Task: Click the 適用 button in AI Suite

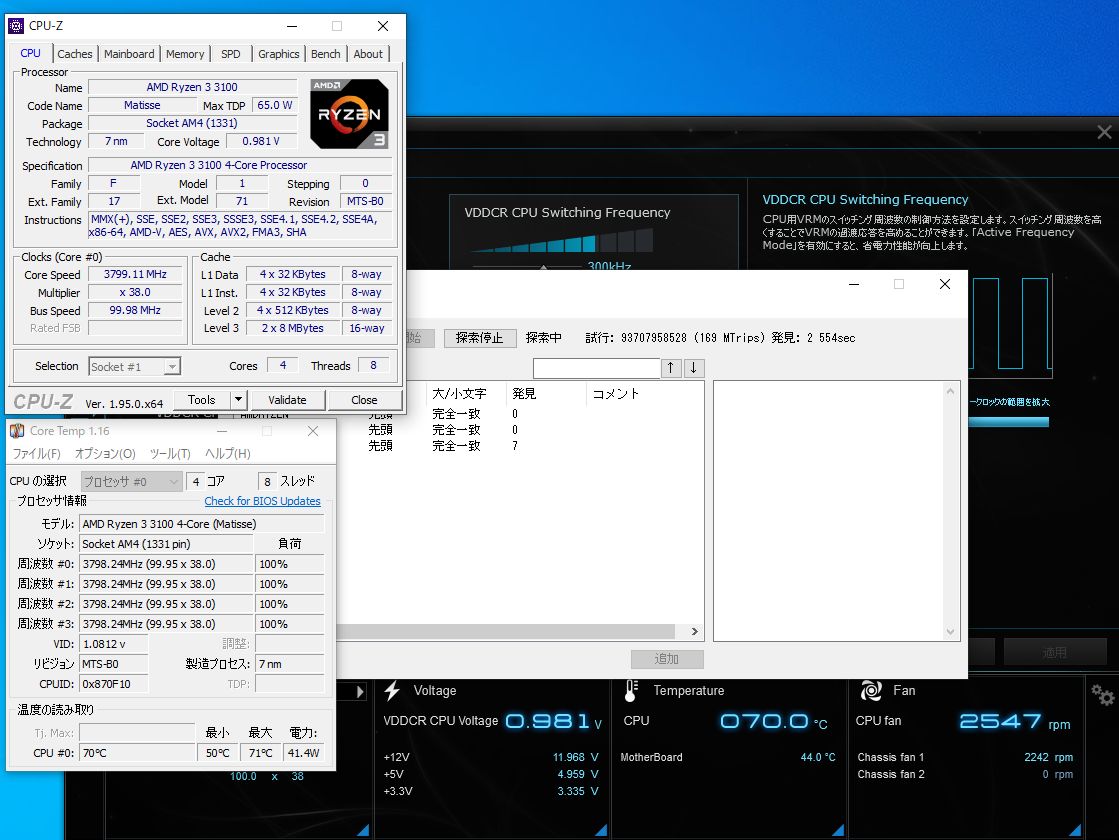Action: tap(1054, 652)
